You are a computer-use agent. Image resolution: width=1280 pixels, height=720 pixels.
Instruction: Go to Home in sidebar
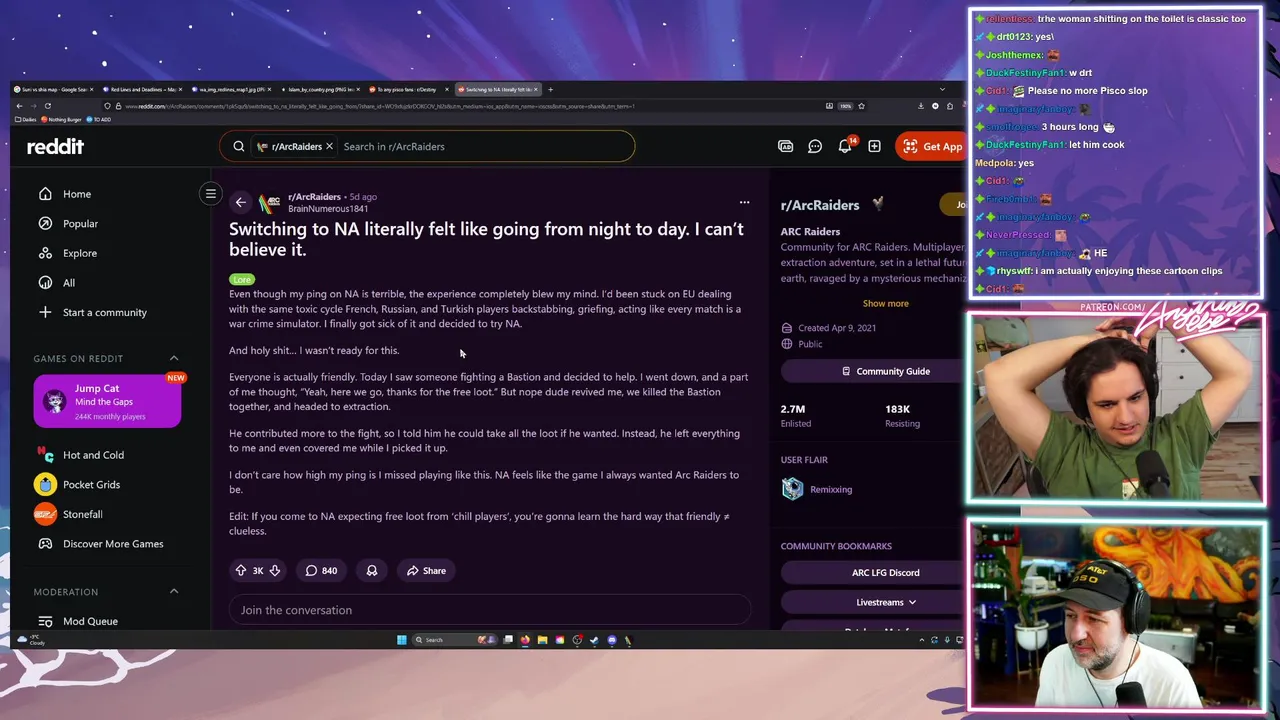point(77,194)
